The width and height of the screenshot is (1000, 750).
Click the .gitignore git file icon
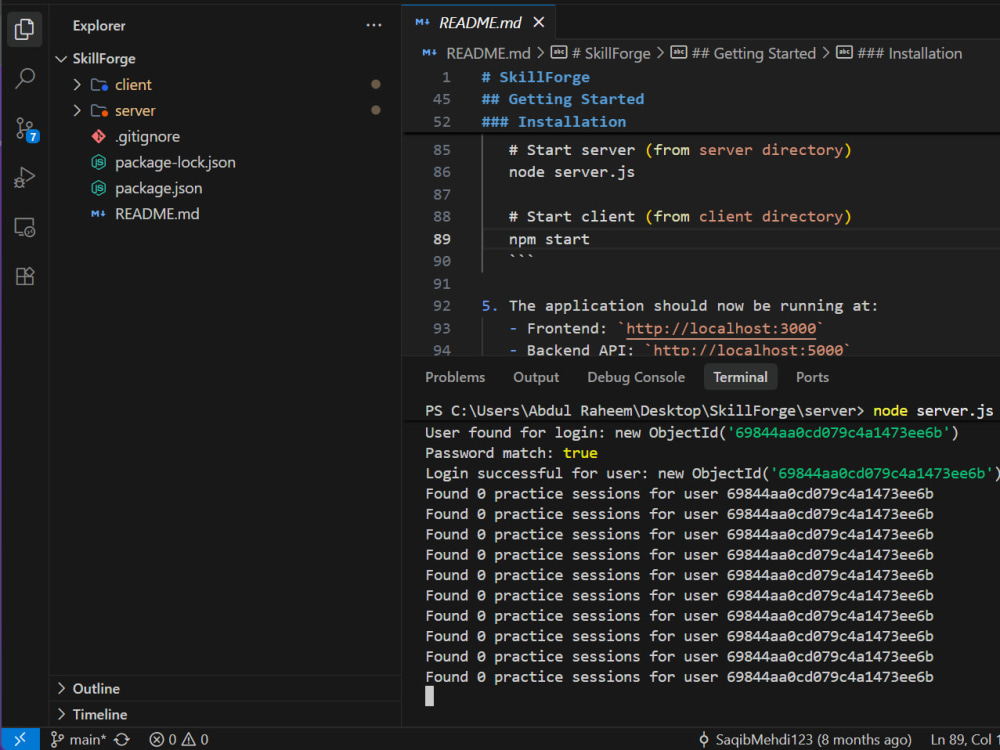pyautogui.click(x=98, y=136)
